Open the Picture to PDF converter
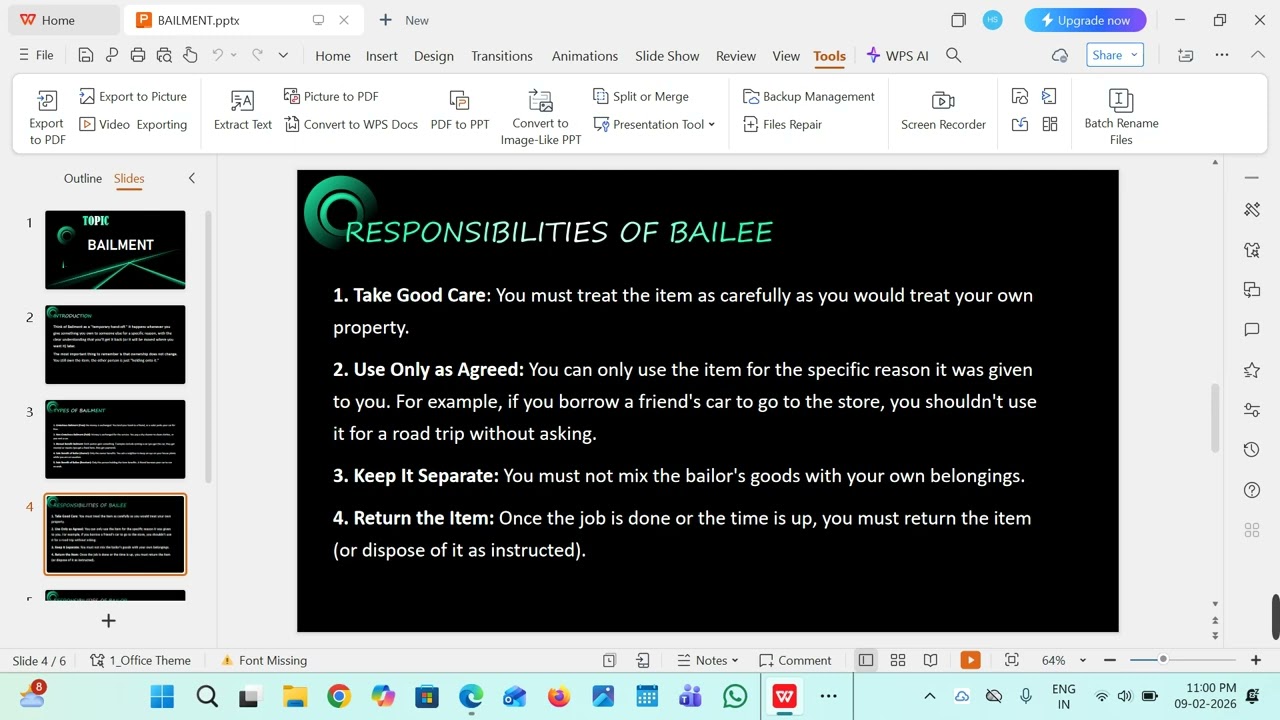 click(x=331, y=96)
